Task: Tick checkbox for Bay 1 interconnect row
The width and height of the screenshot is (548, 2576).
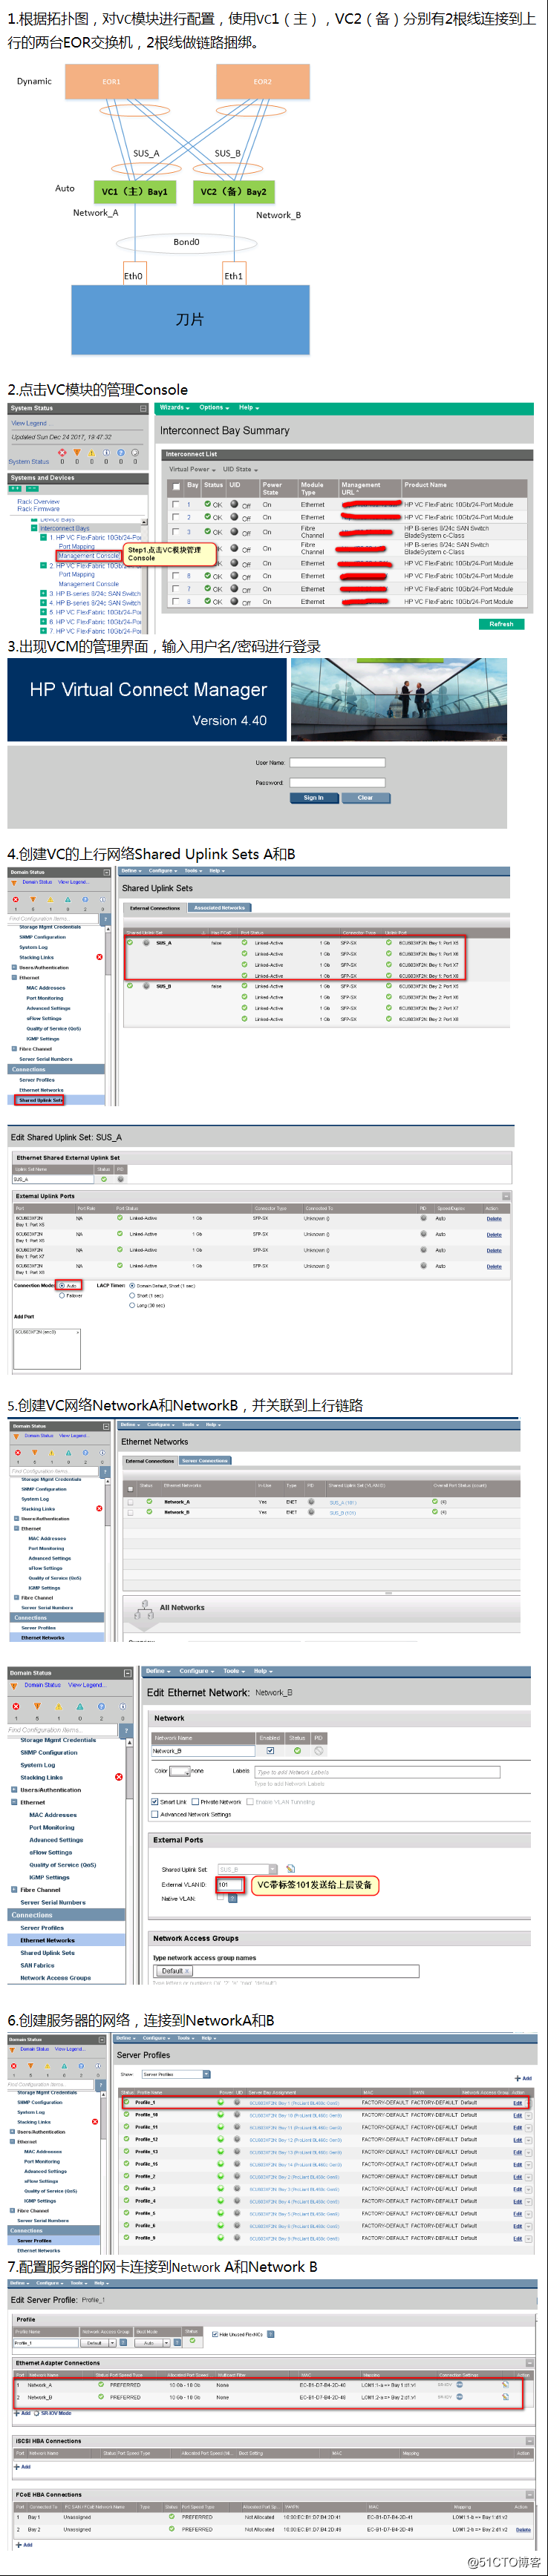Action: click(x=175, y=504)
